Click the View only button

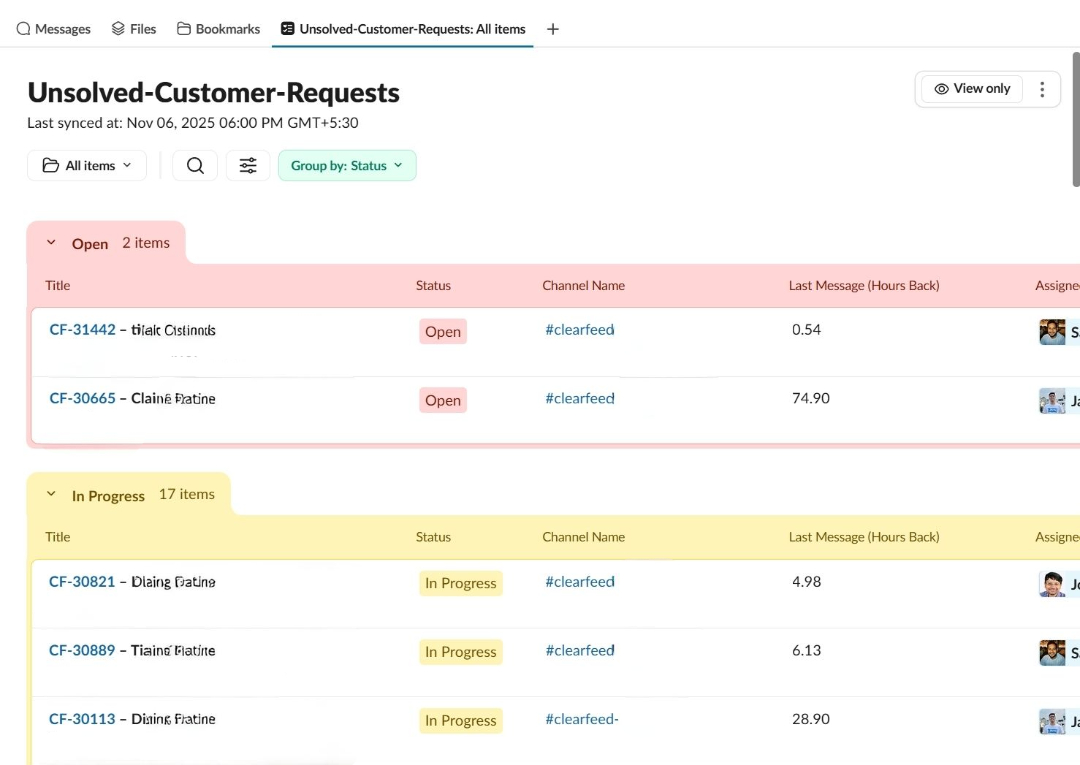pos(971,88)
